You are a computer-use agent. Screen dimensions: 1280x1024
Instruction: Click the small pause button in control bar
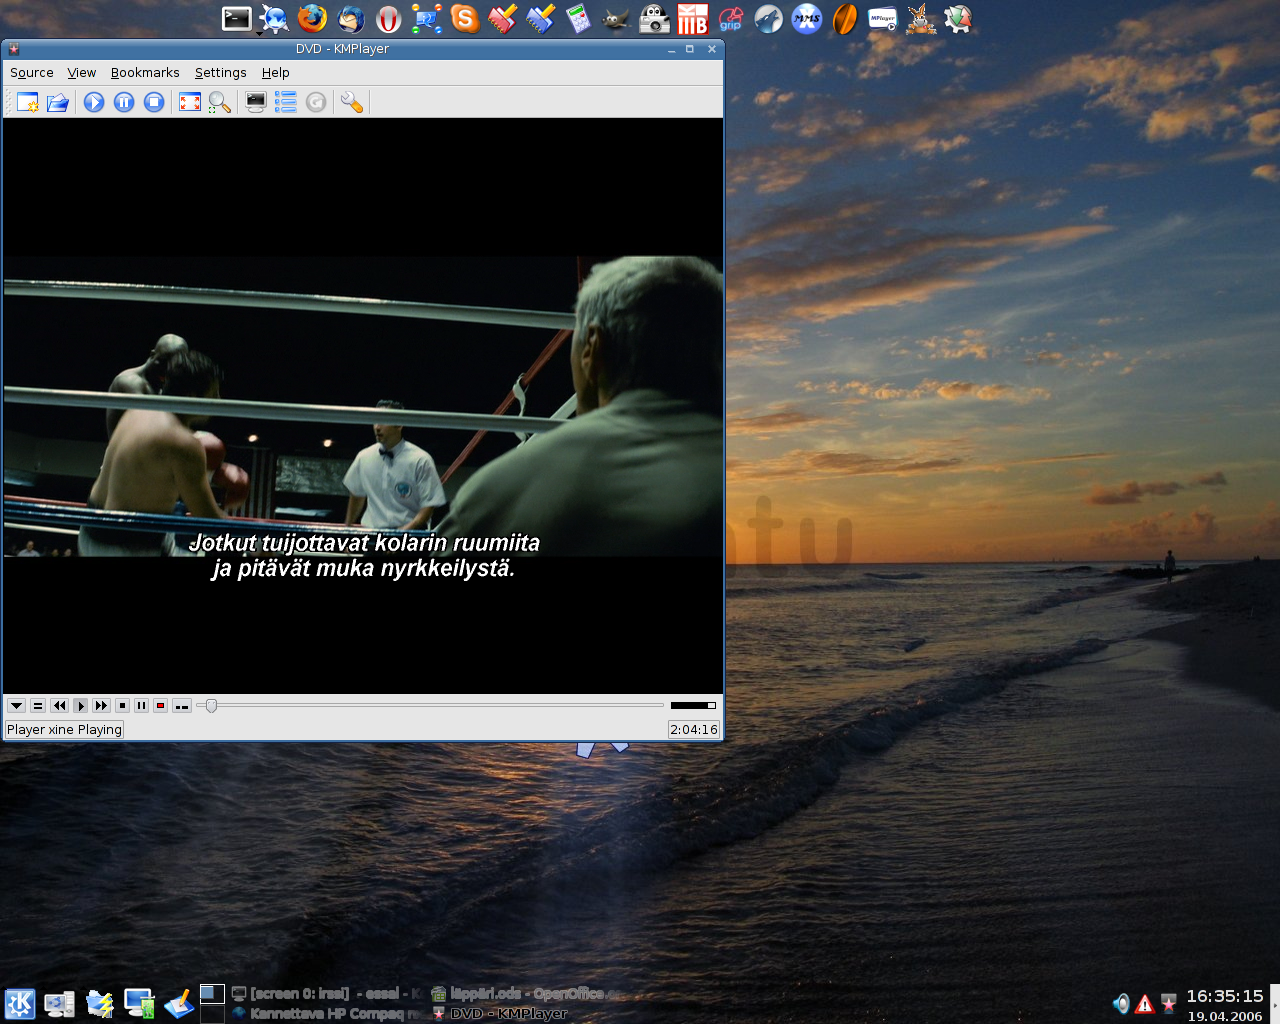141,706
